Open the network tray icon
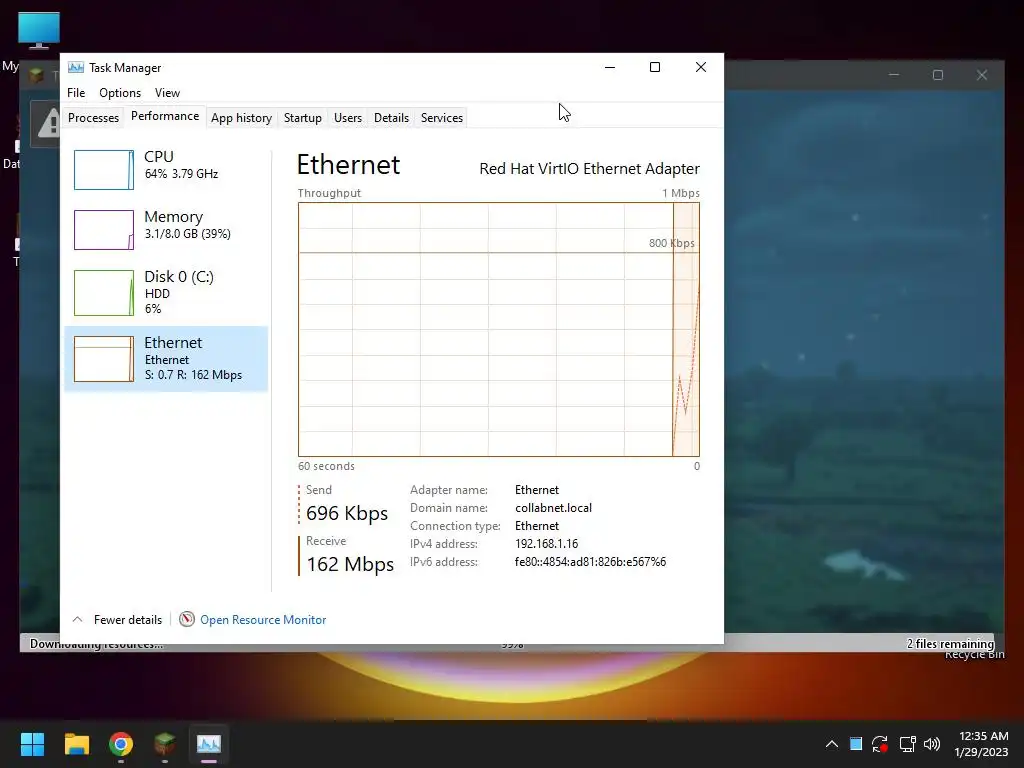The height and width of the screenshot is (768, 1024). point(907,744)
